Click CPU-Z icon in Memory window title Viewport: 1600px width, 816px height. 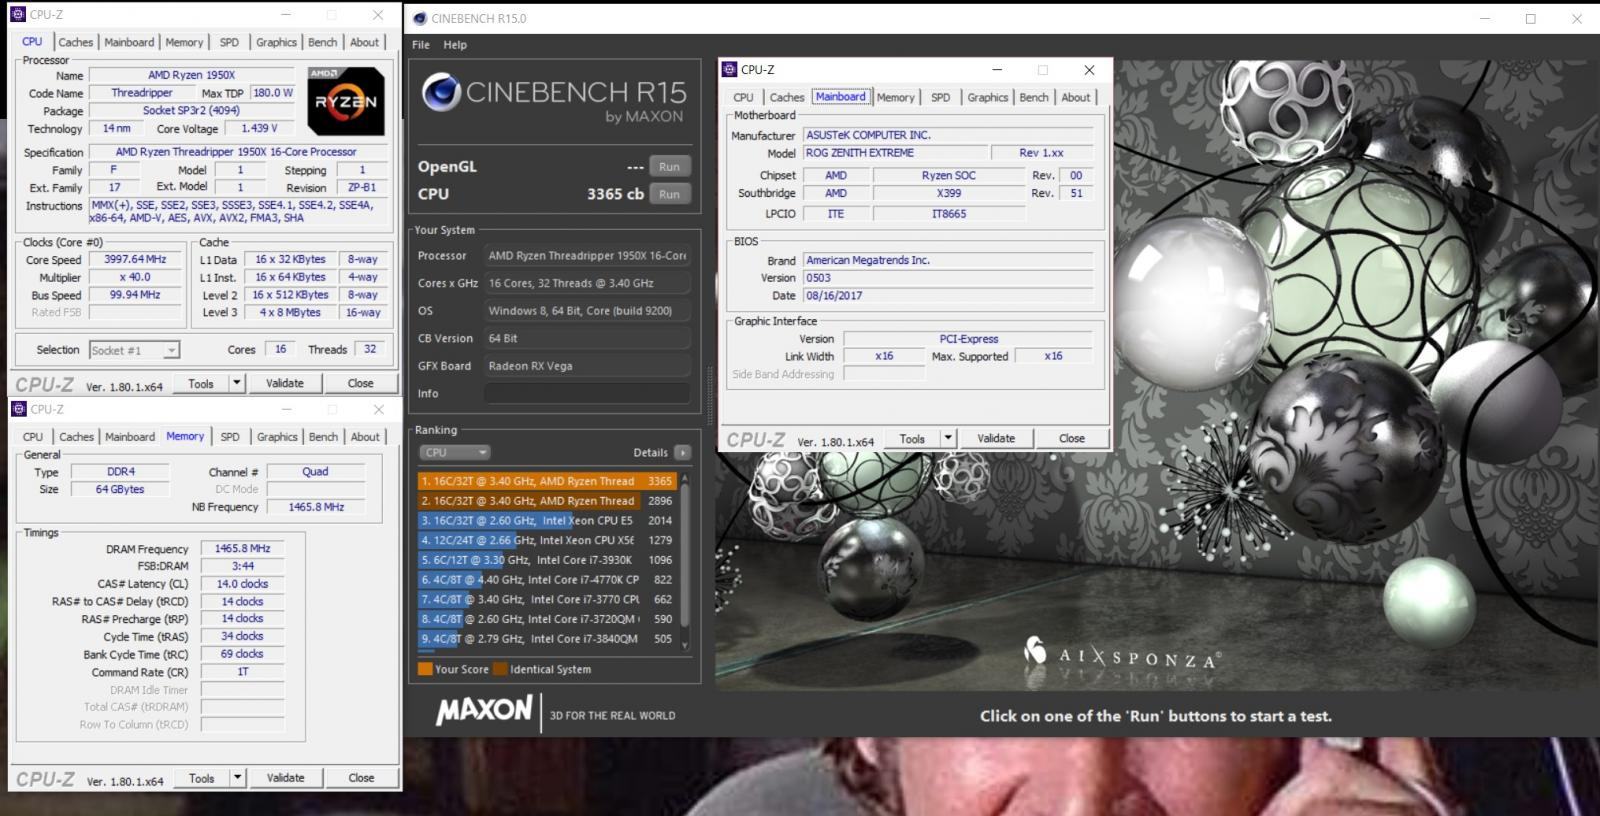(18, 409)
